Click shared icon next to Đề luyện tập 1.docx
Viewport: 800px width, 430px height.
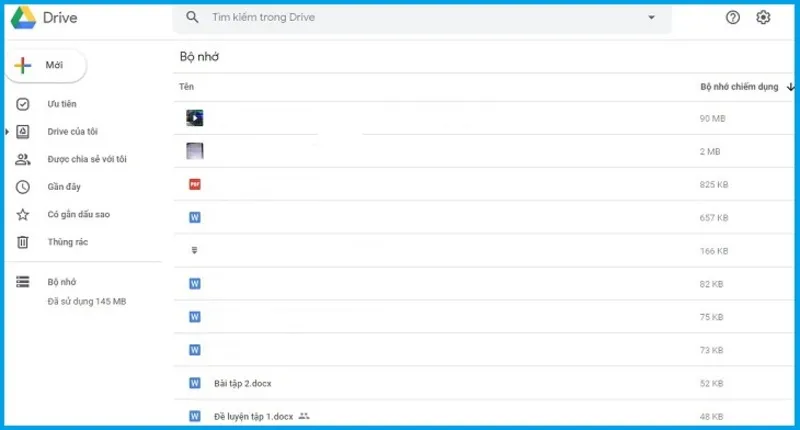(304, 416)
